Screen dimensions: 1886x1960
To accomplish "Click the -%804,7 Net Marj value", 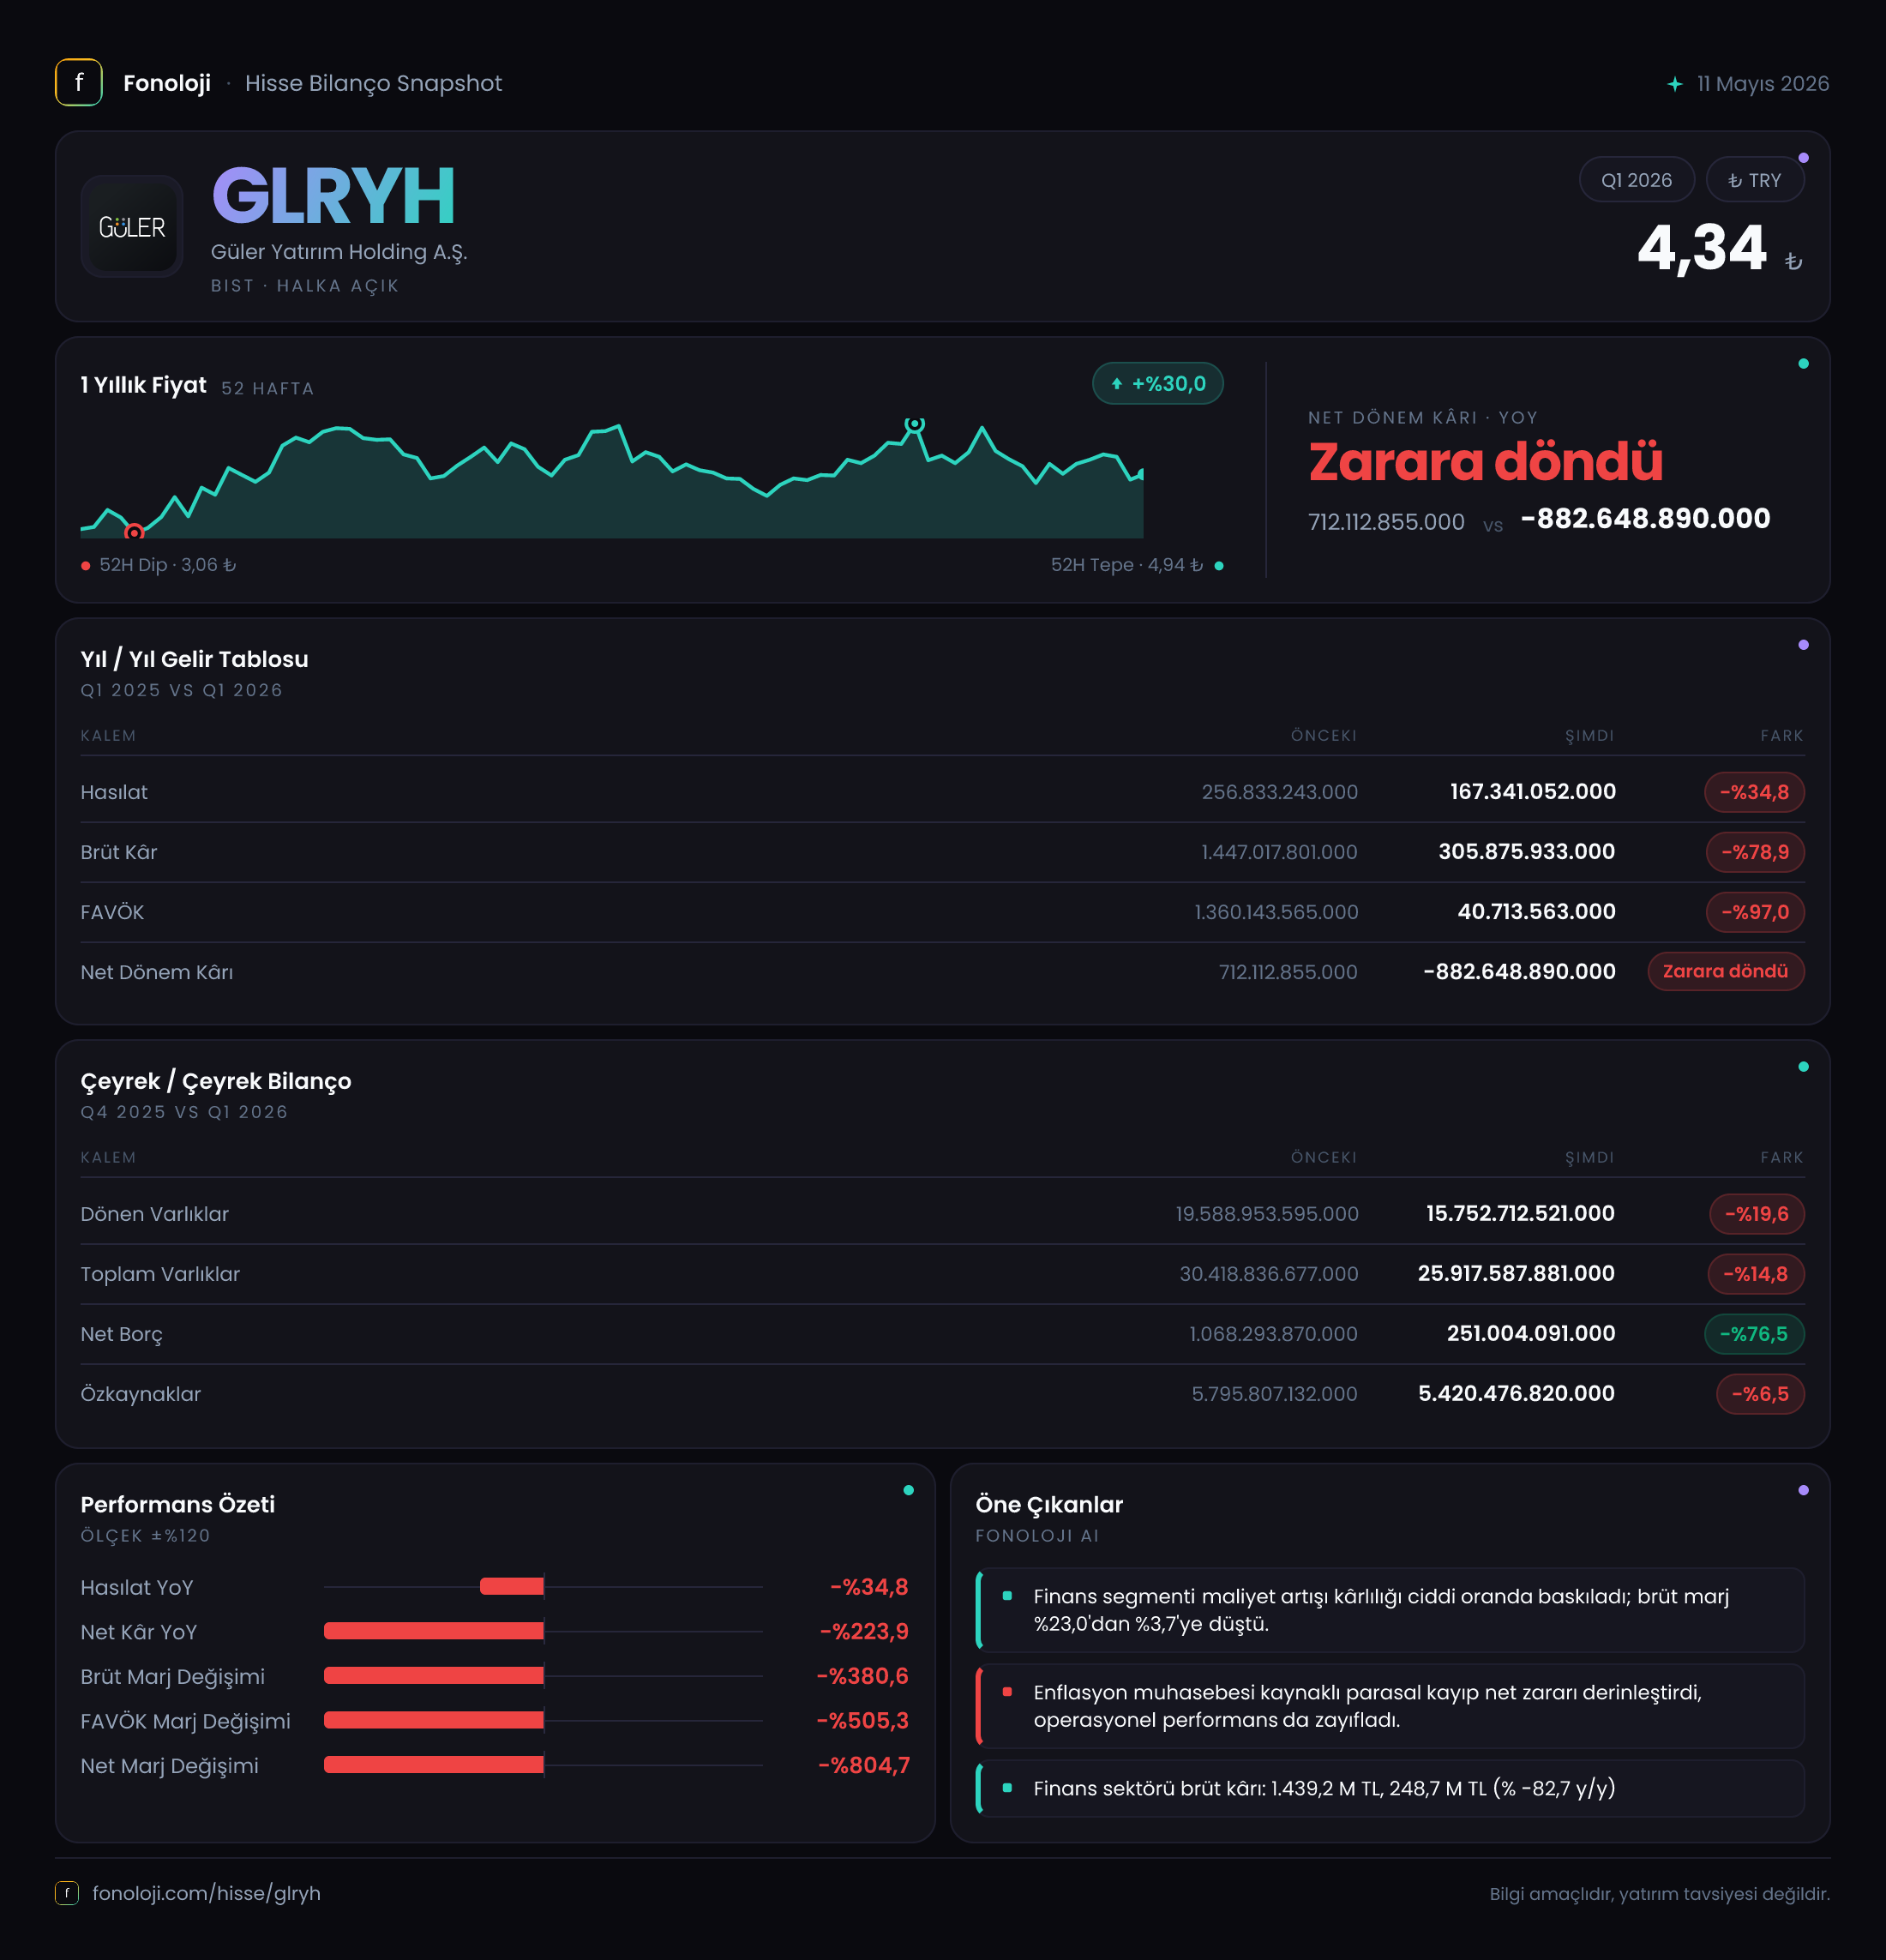I will pyautogui.click(x=864, y=1765).
